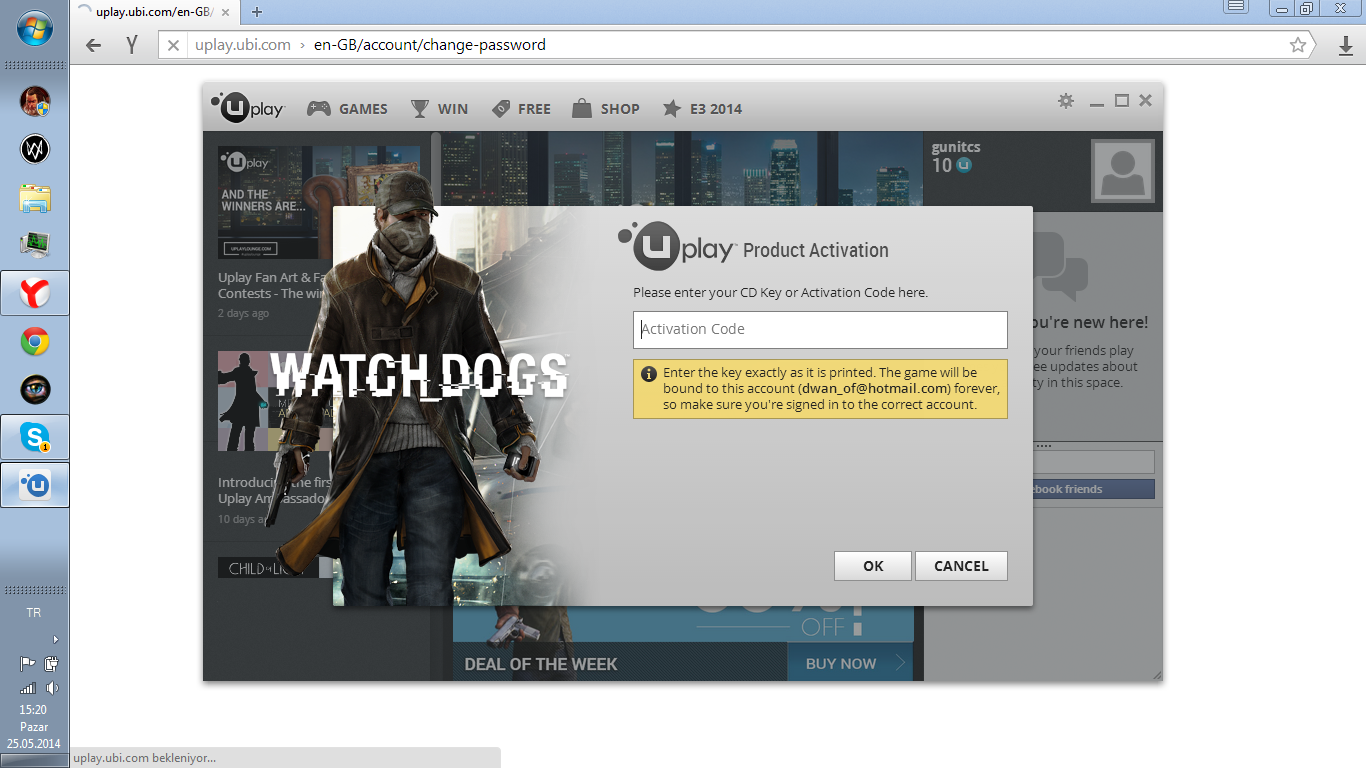1366x768 pixels.
Task: Click the gunitcs username
Action: [956, 147]
